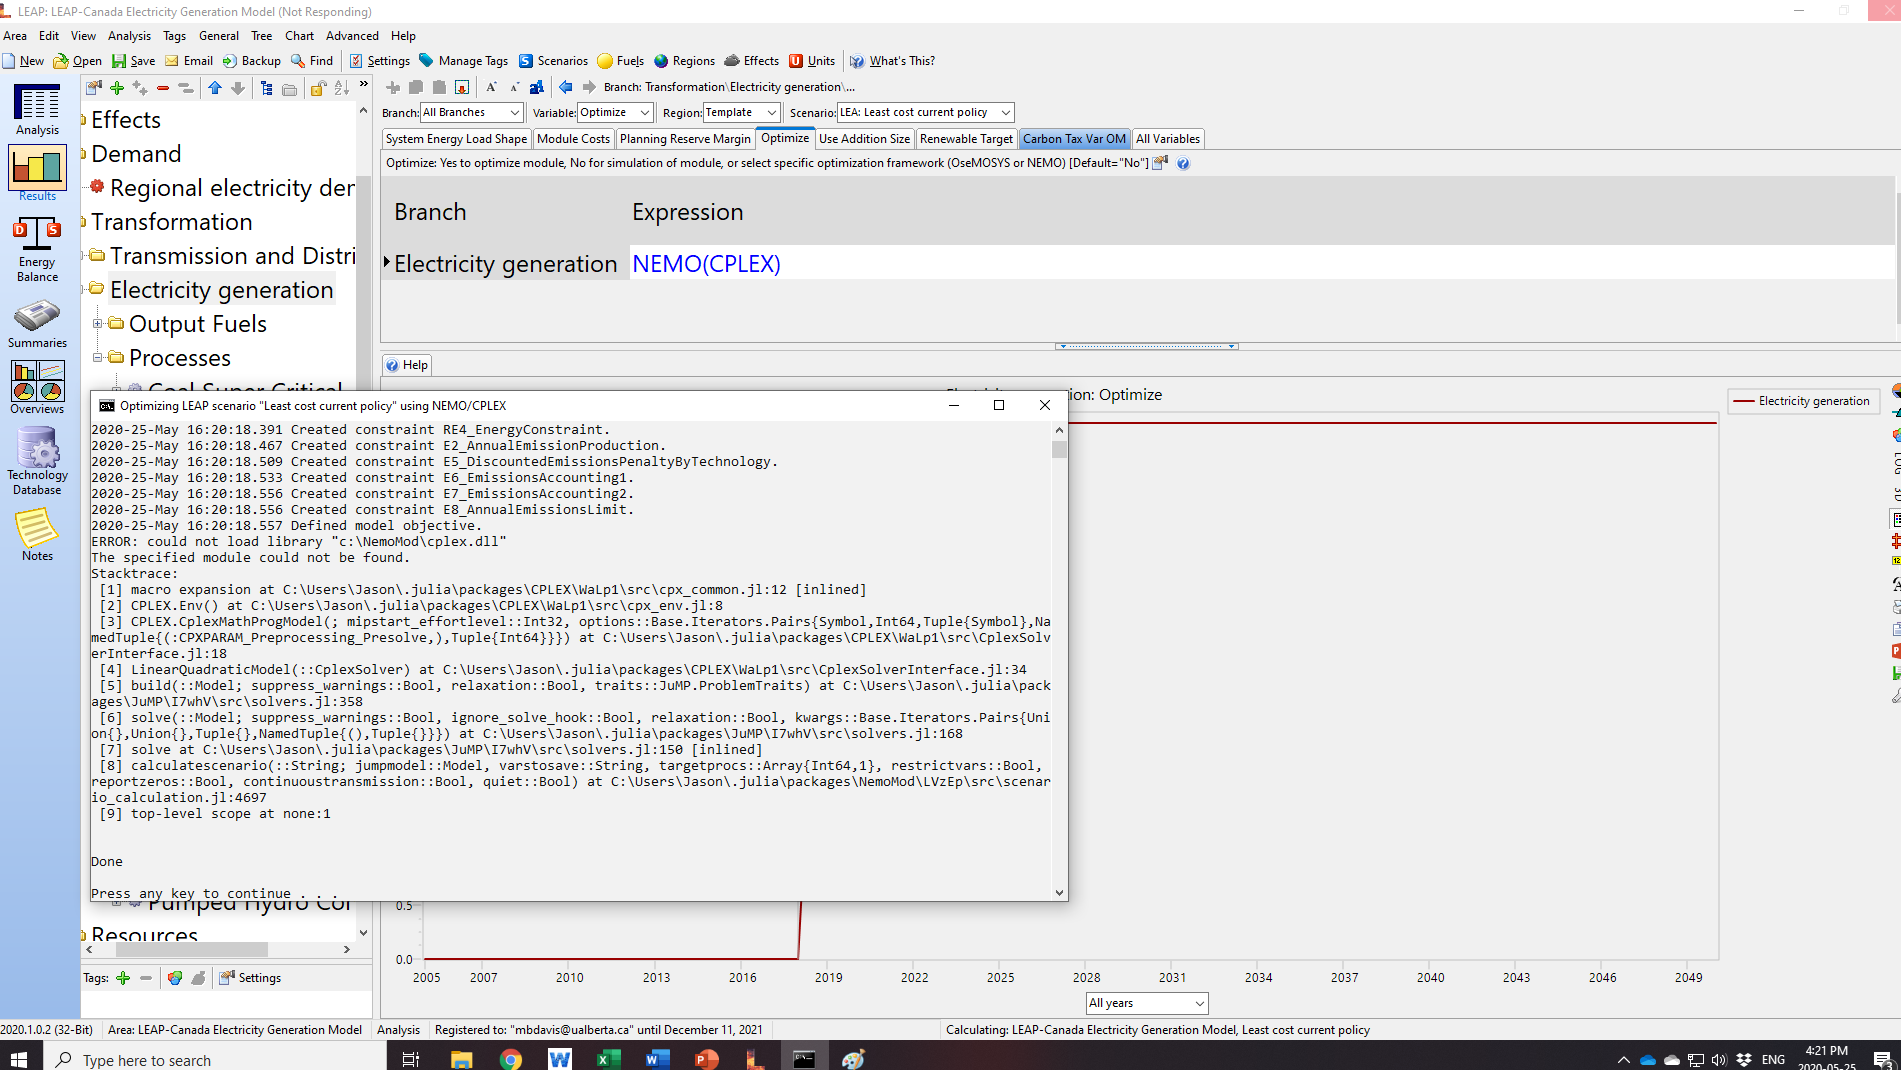Open the All years dropdown below chart

coord(1147,1003)
